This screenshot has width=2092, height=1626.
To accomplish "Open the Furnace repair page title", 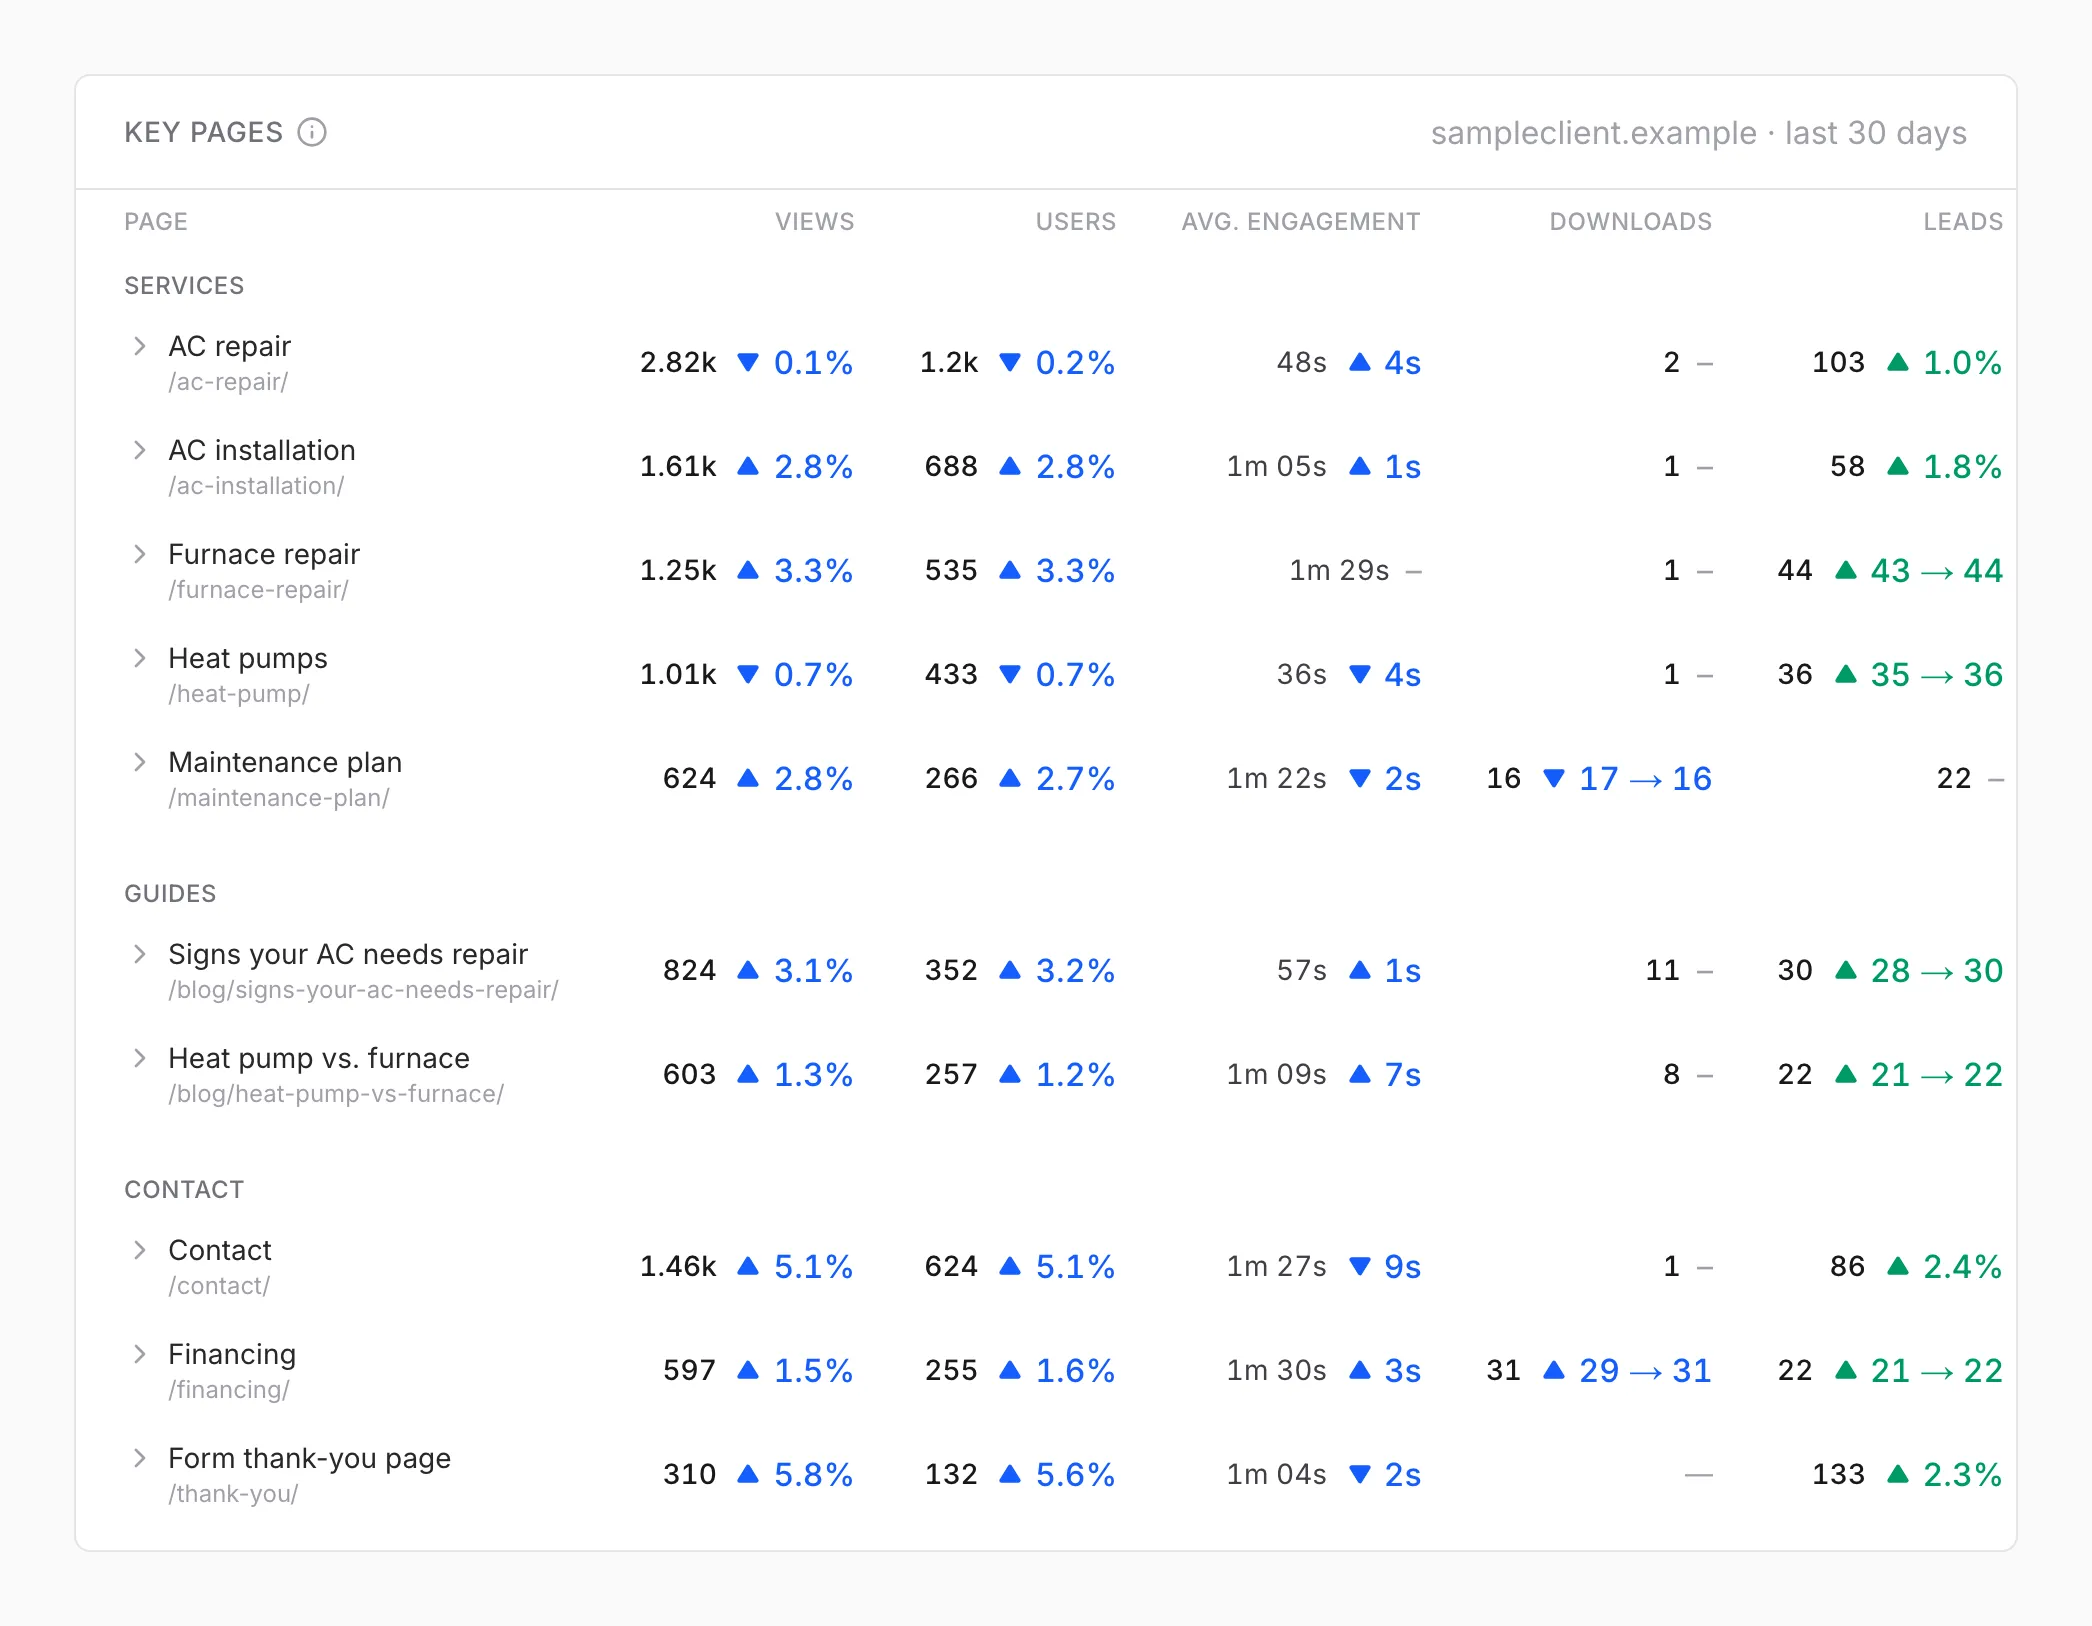I will tap(264, 554).
